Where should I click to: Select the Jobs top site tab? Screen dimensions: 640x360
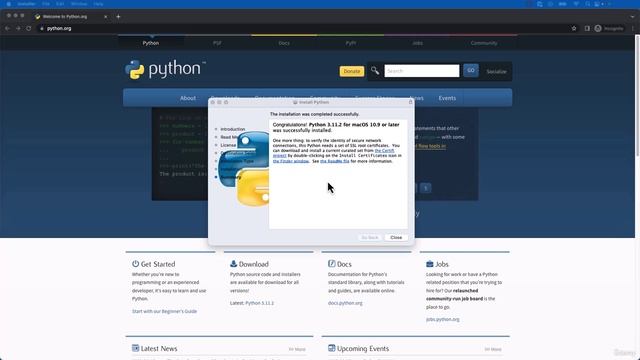pyautogui.click(x=417, y=43)
